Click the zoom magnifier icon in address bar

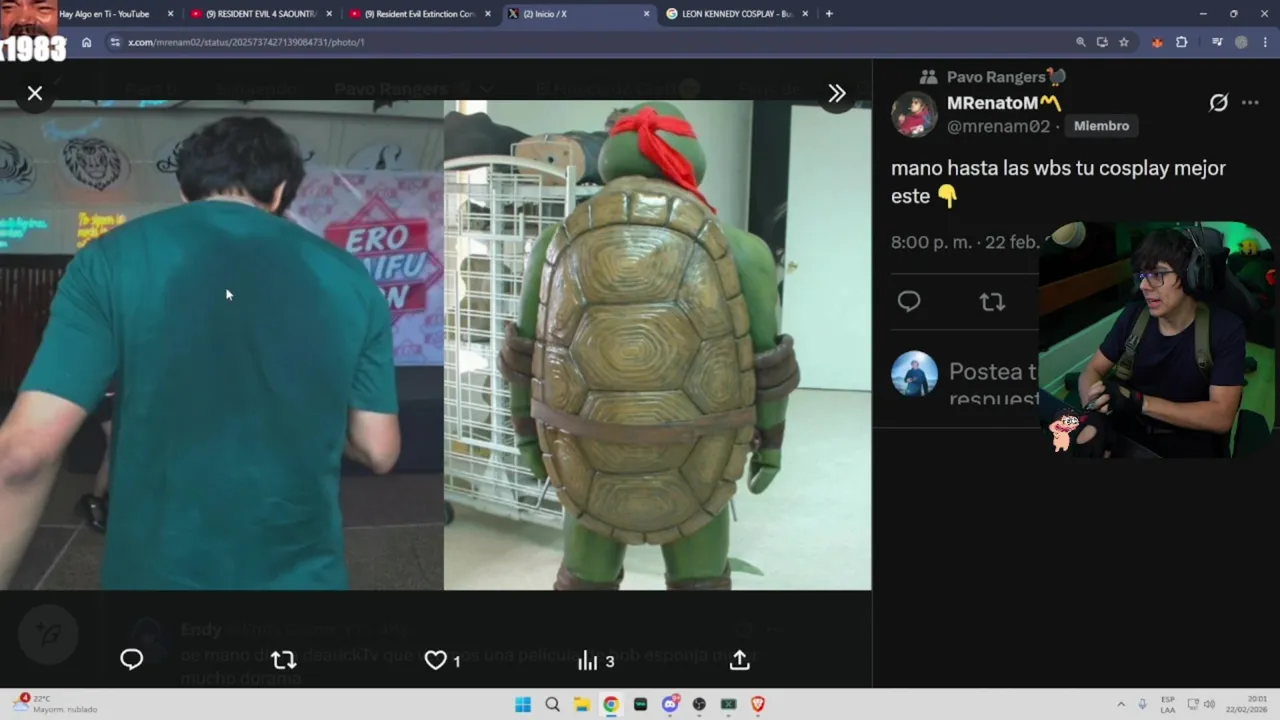1080,42
